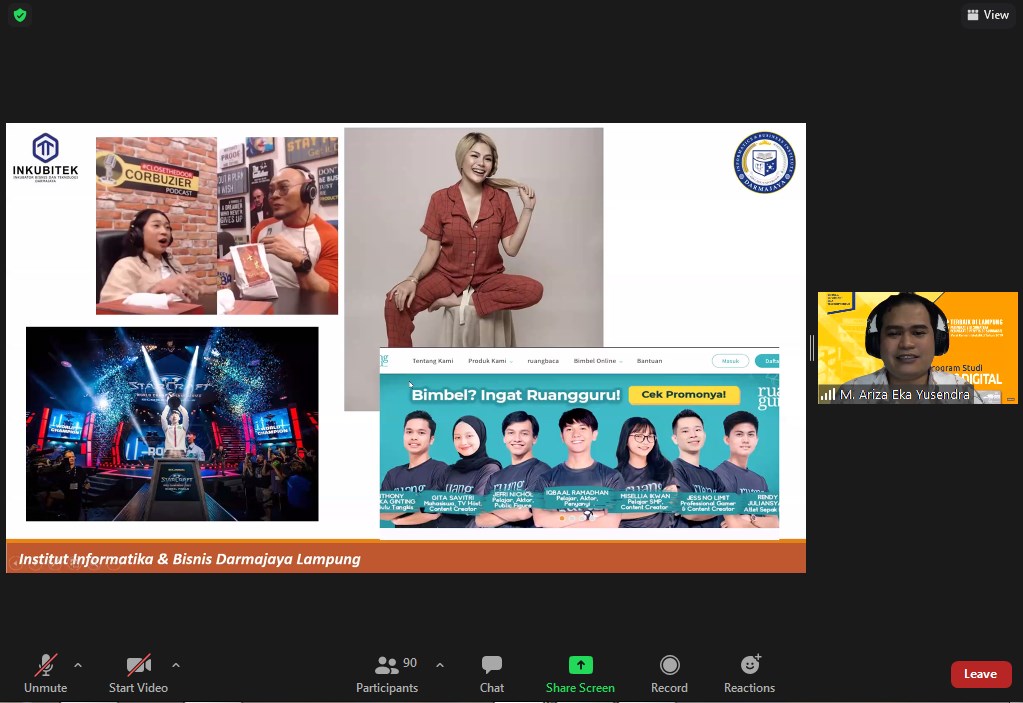Leave the meeting
1023x703 pixels.
(x=981, y=674)
